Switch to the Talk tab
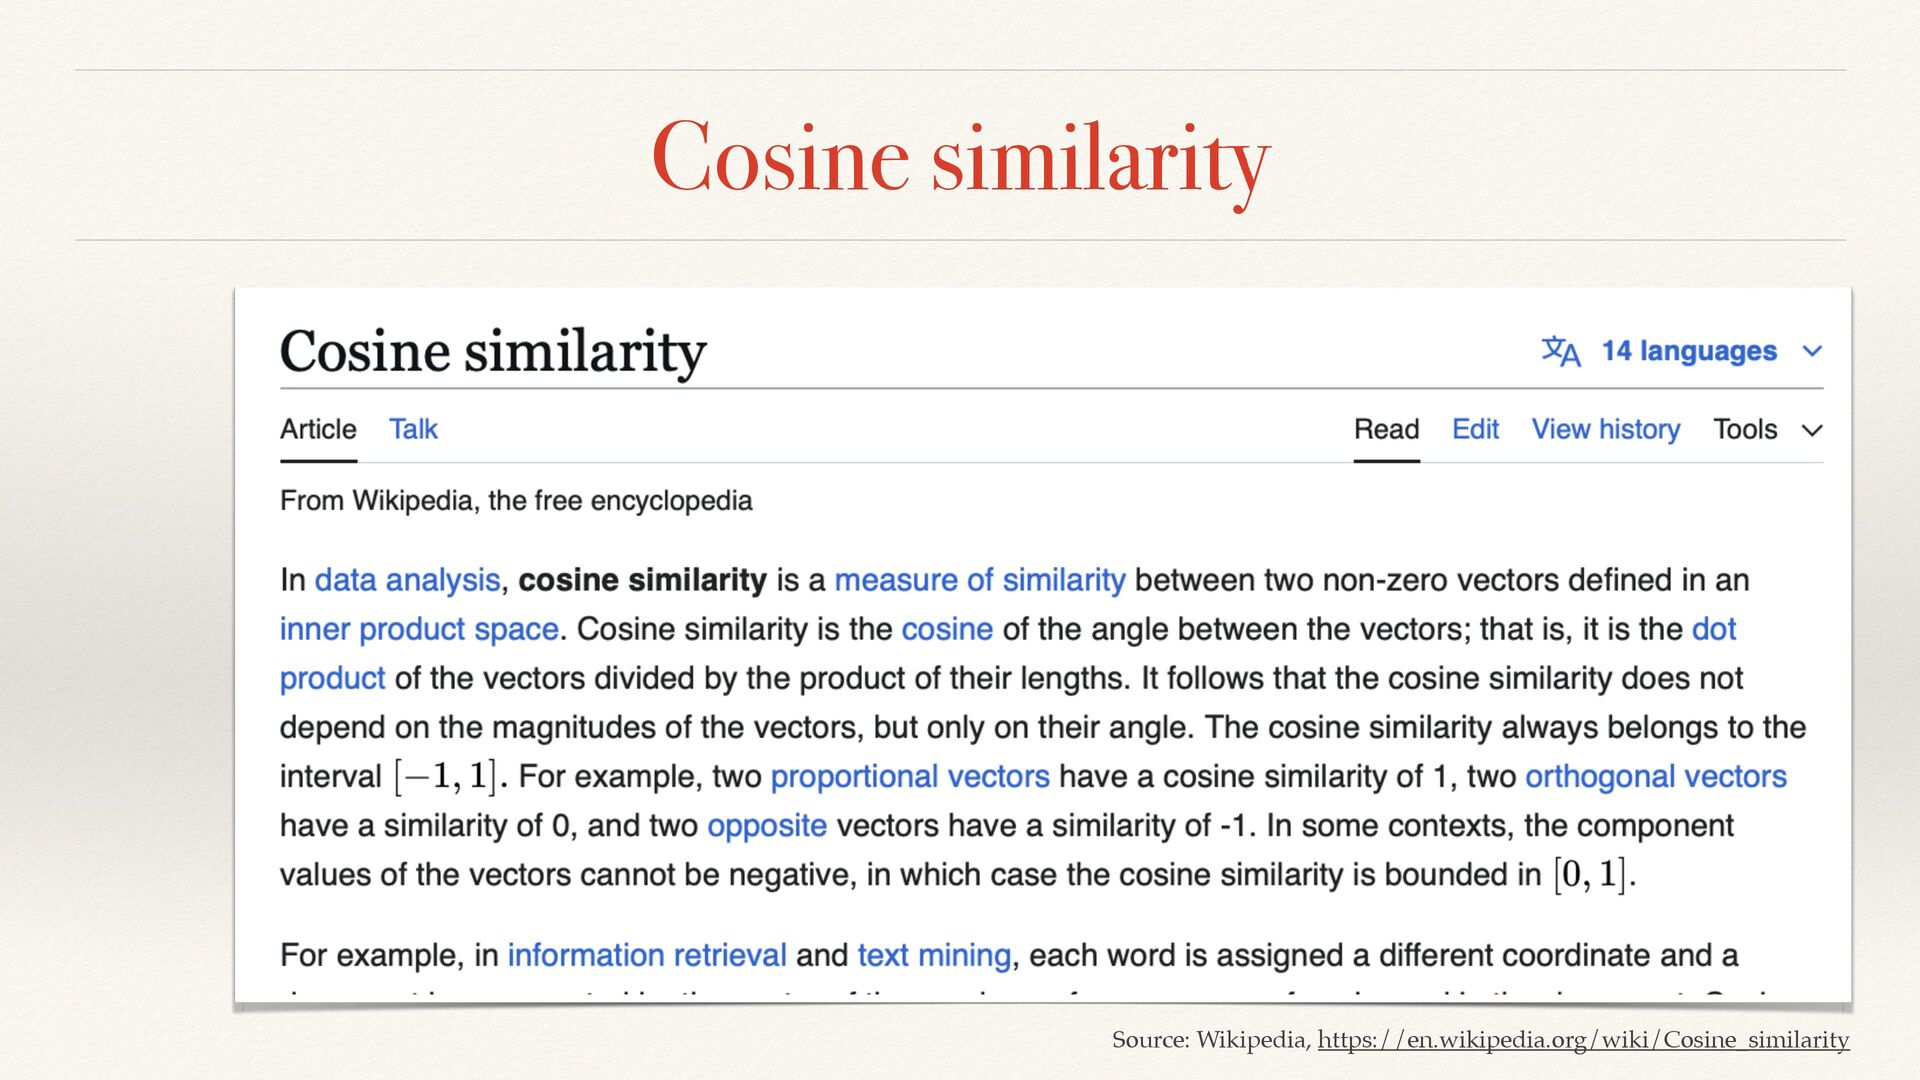Image resolution: width=1920 pixels, height=1080 pixels. point(413,429)
